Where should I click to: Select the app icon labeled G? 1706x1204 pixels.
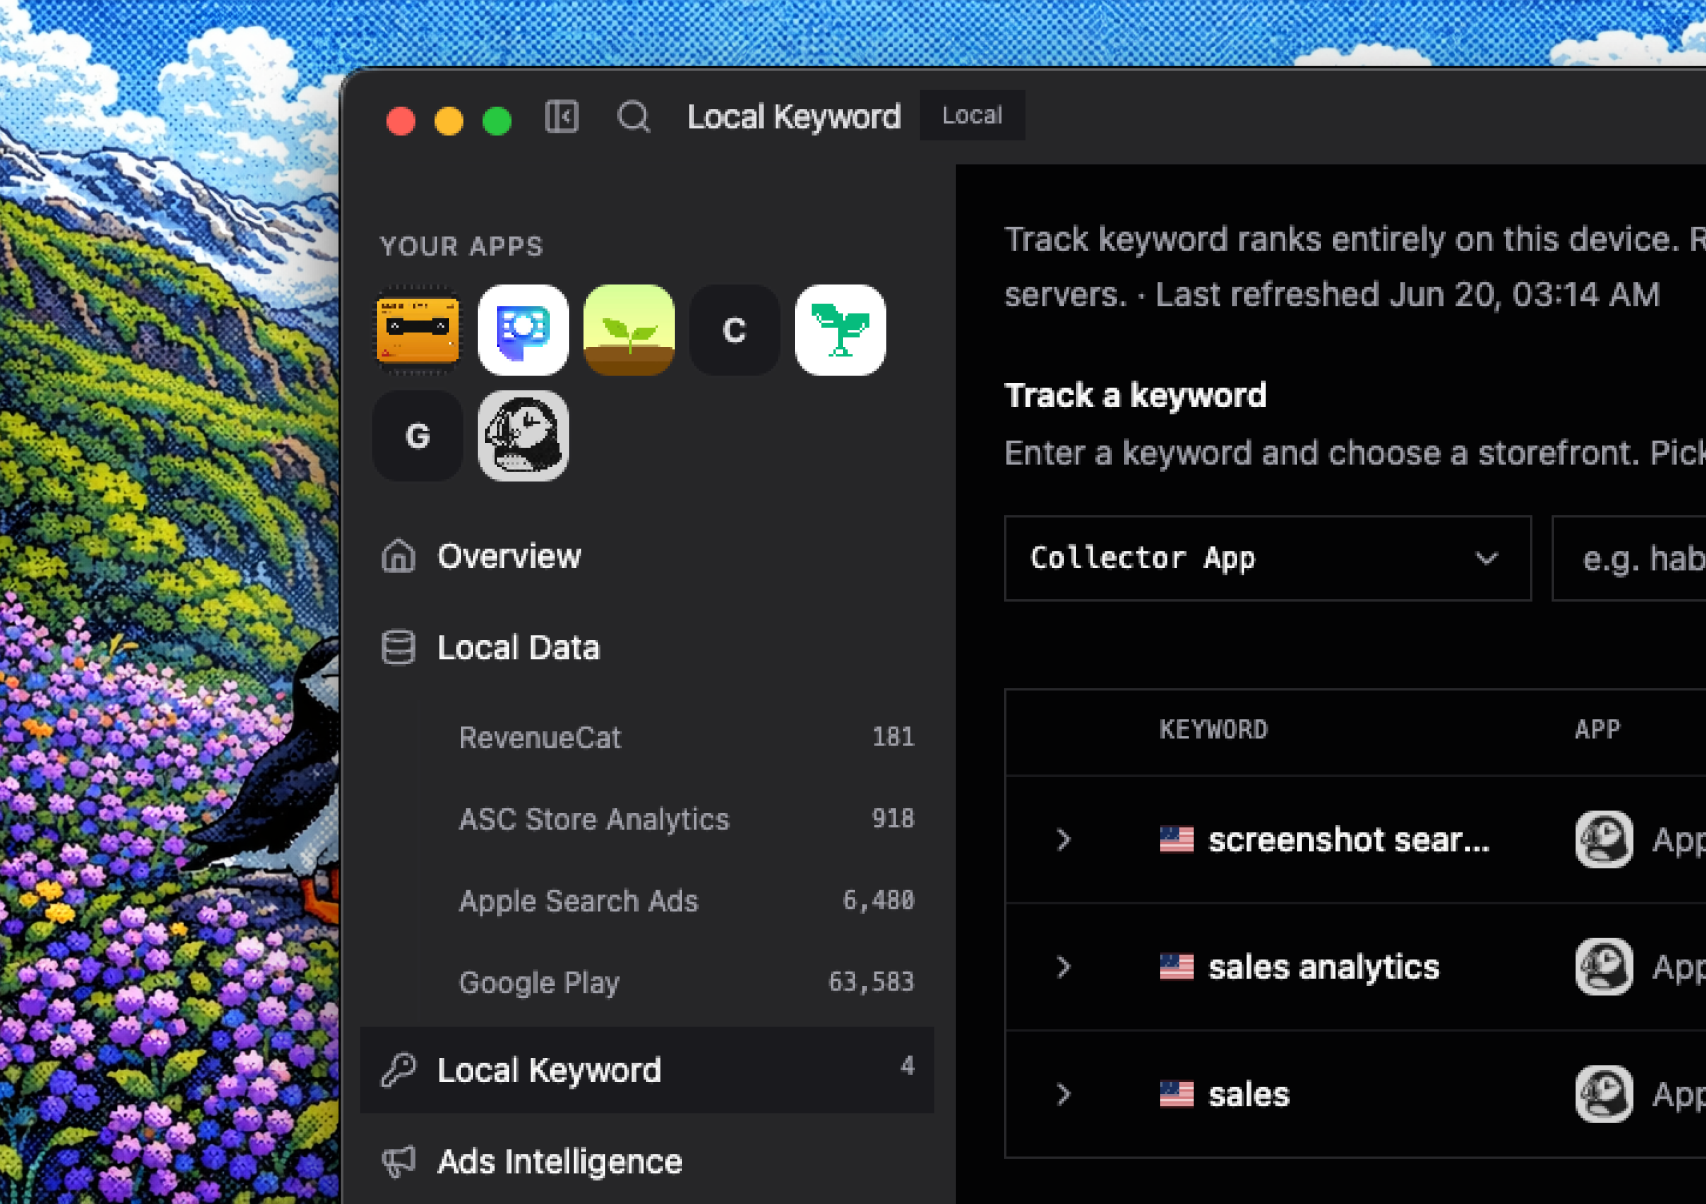coord(418,436)
